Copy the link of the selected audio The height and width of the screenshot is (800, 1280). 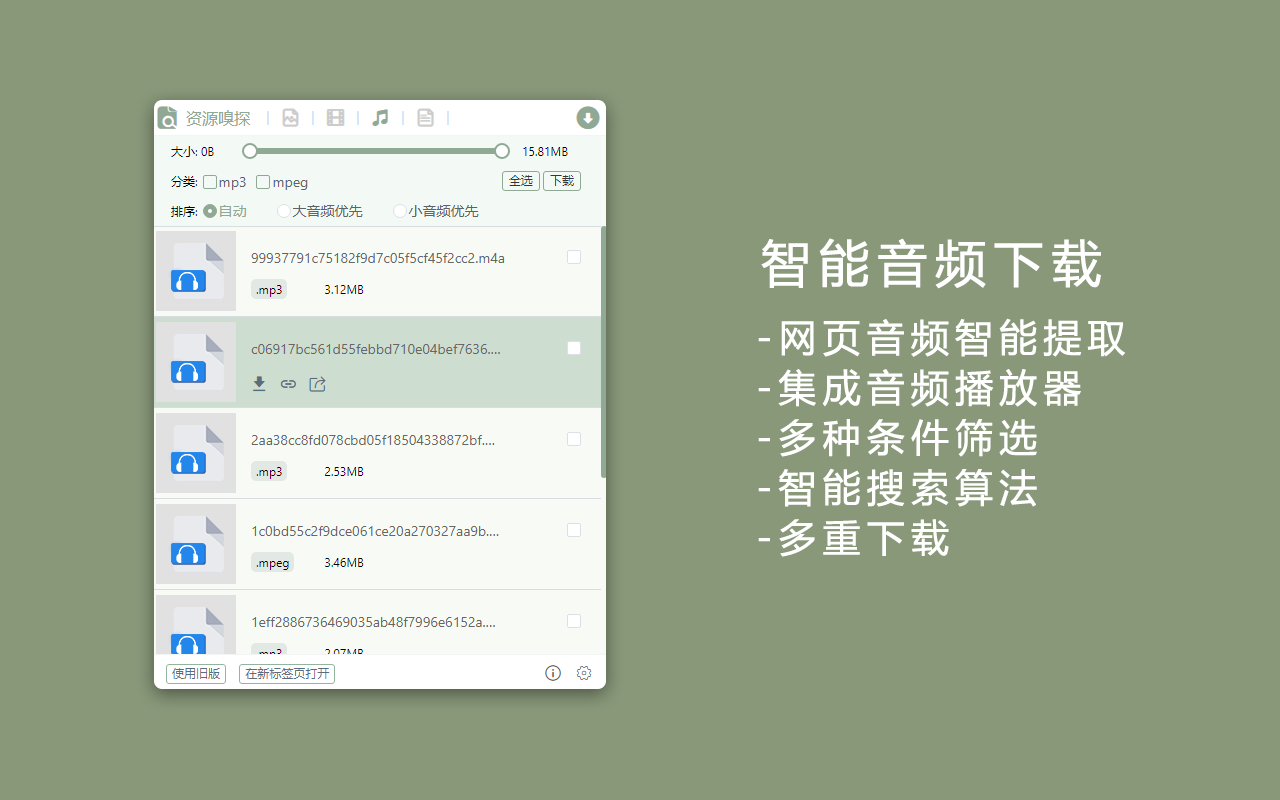pos(288,383)
